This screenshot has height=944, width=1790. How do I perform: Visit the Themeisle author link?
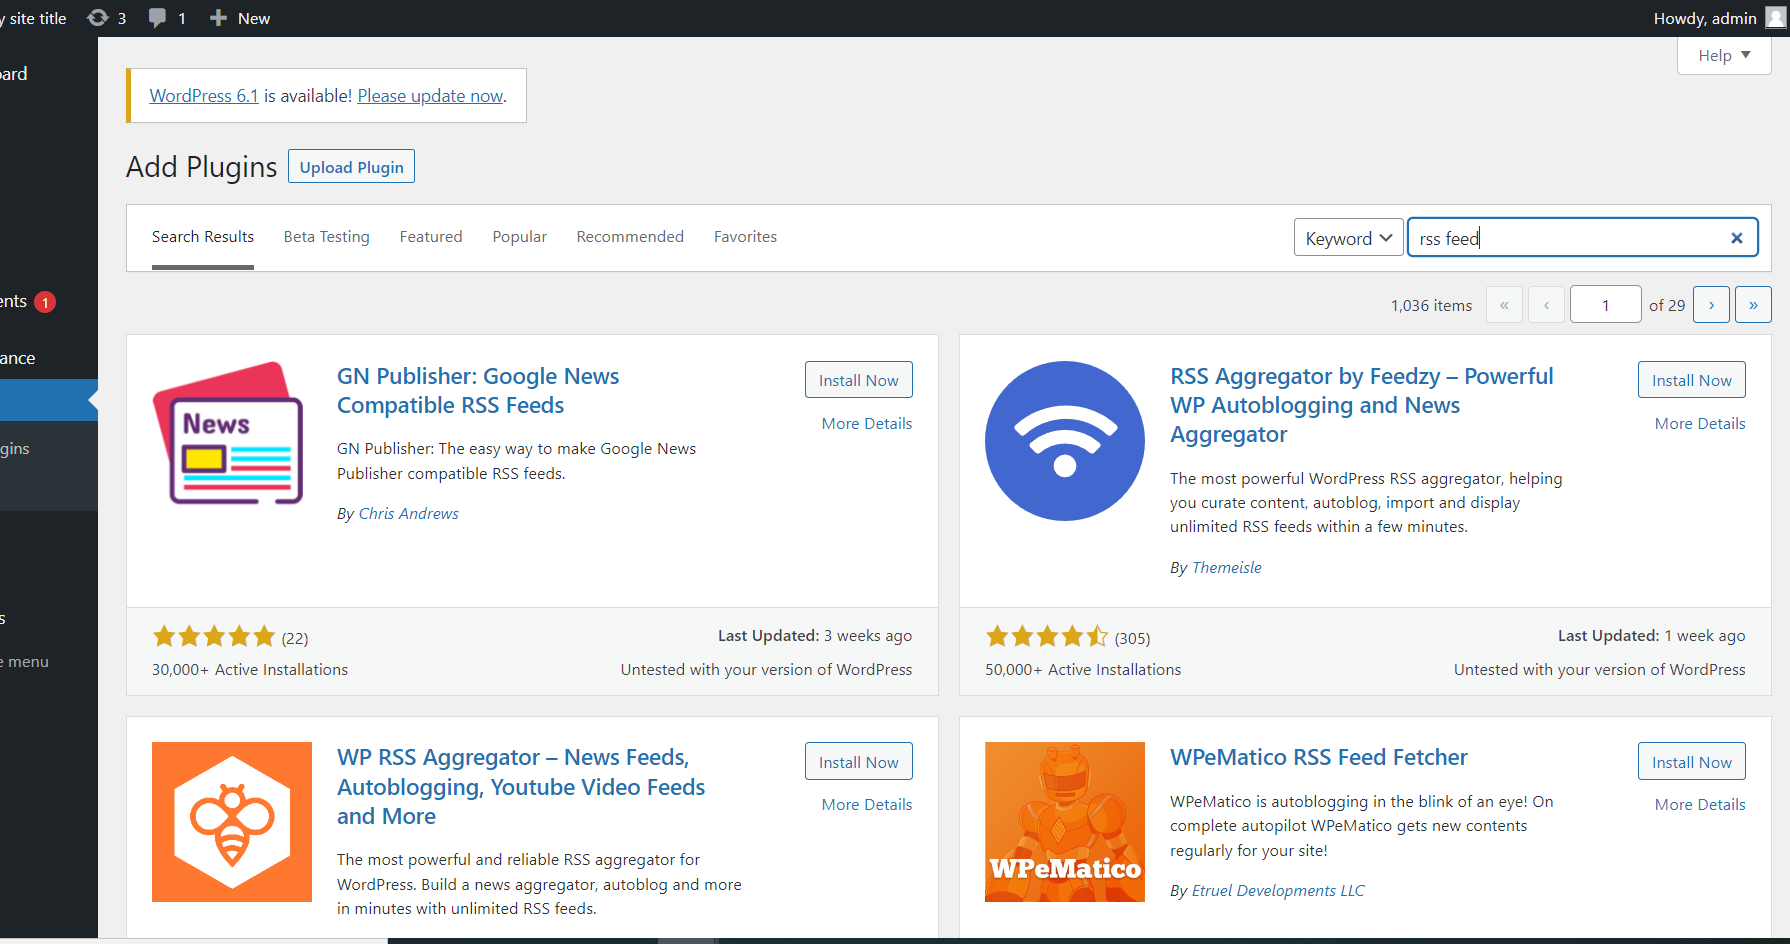pyautogui.click(x=1226, y=567)
